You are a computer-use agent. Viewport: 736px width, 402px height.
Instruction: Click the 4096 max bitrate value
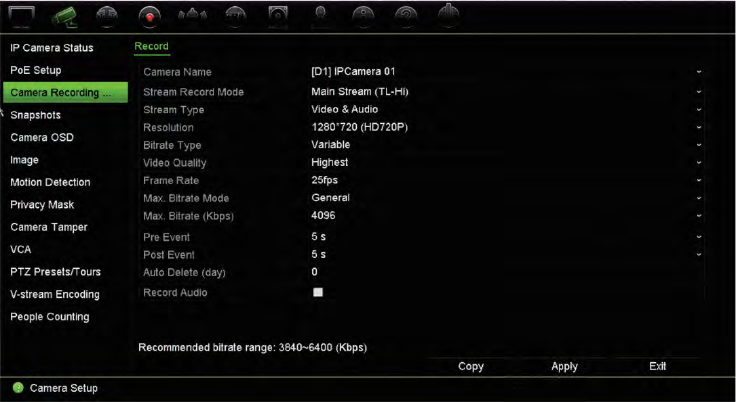[323, 216]
